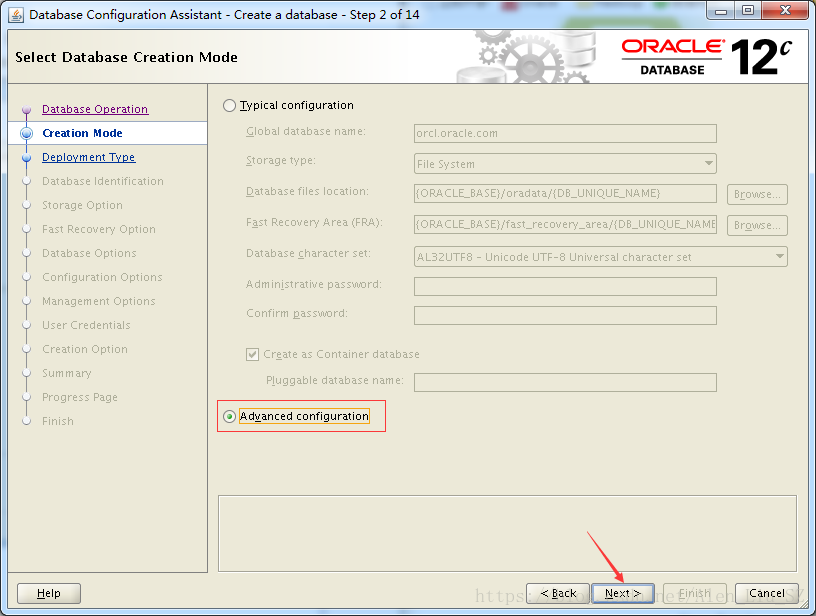
Task: Click the Administrative password field
Action: 565,286
